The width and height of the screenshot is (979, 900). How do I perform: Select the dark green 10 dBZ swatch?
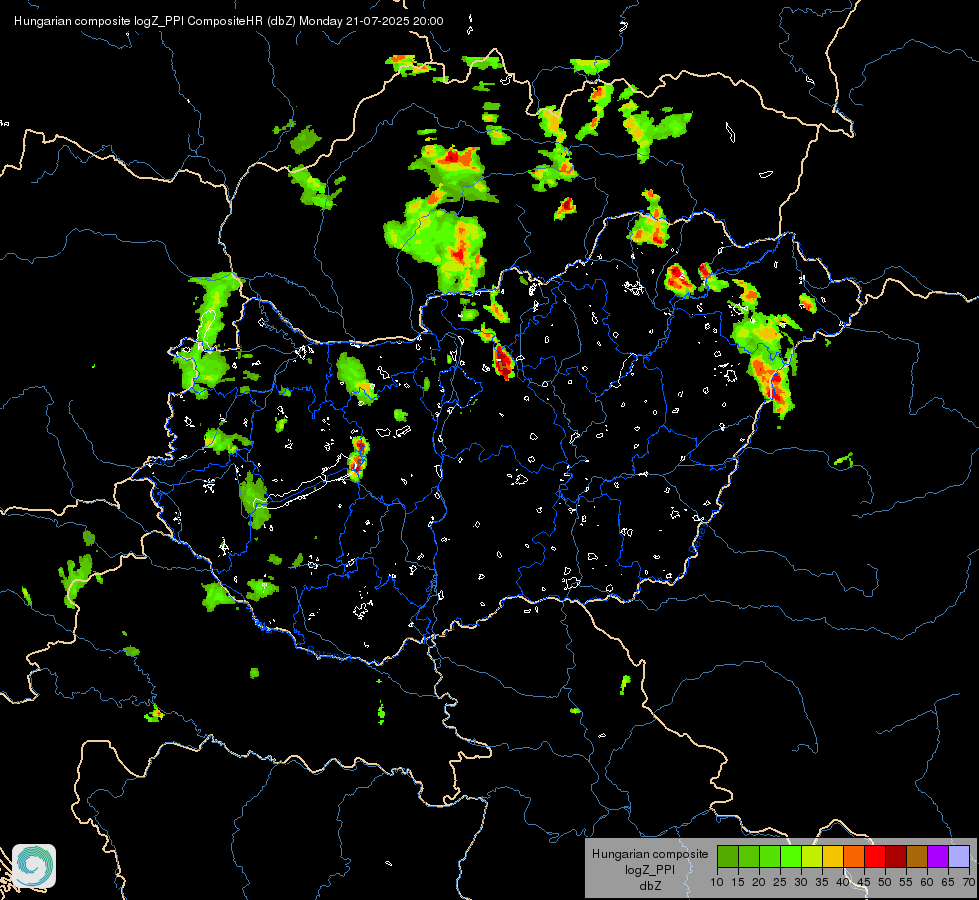pos(728,856)
